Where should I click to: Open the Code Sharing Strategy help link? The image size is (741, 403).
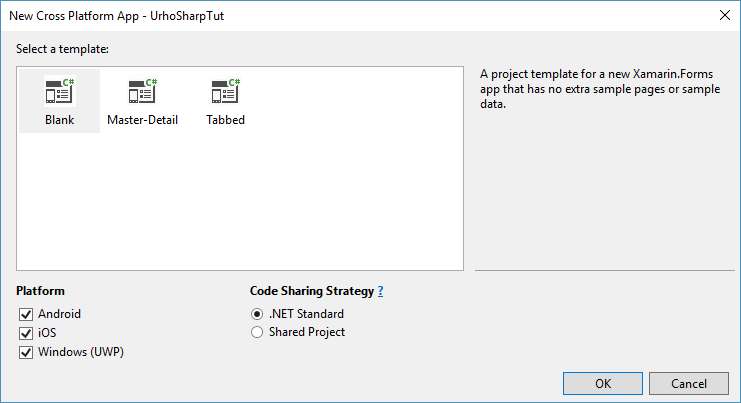coord(380,291)
